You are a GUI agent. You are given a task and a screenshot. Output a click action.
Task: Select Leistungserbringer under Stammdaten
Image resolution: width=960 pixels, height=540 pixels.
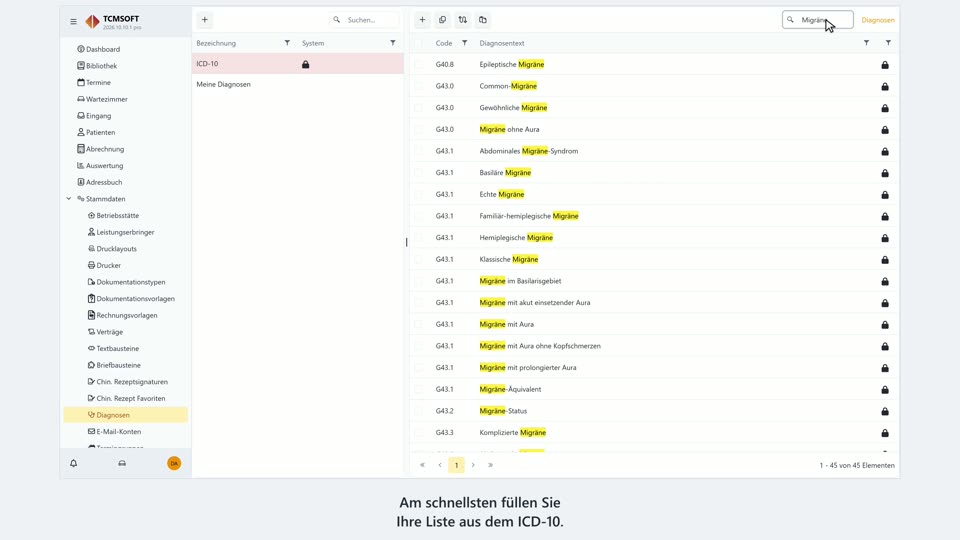click(x=121, y=232)
